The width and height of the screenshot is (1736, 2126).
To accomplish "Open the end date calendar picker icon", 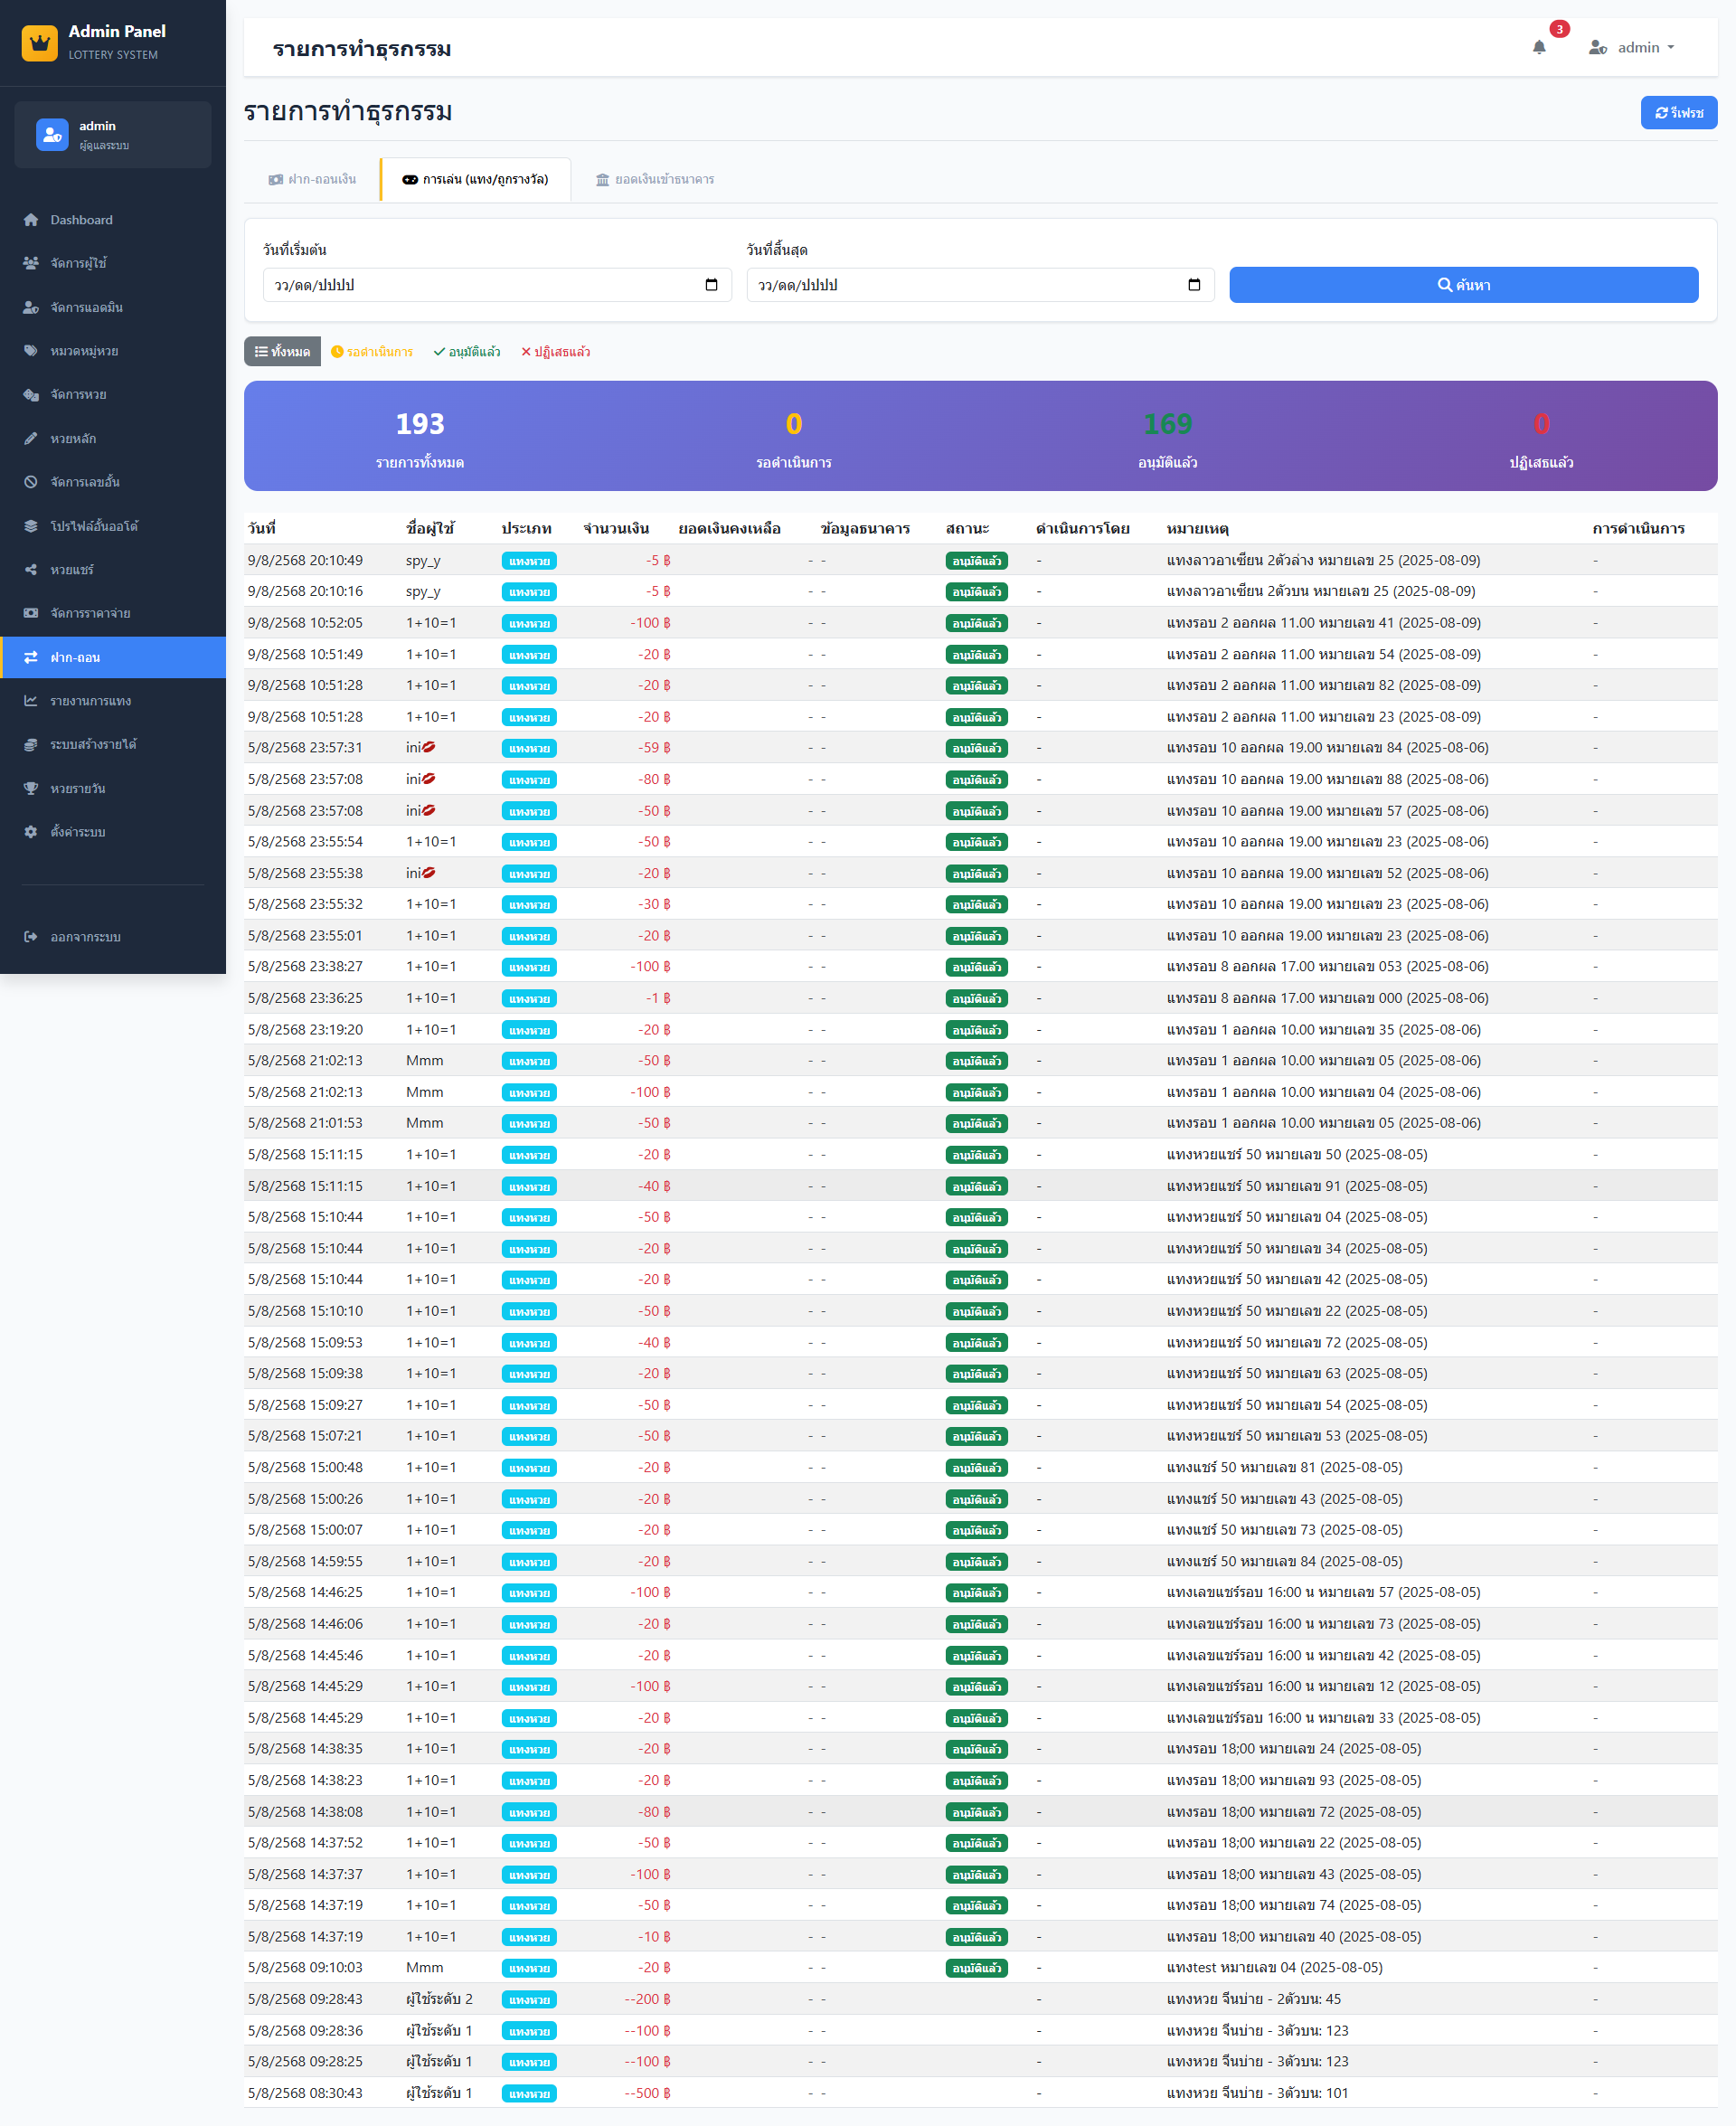I will [1194, 285].
